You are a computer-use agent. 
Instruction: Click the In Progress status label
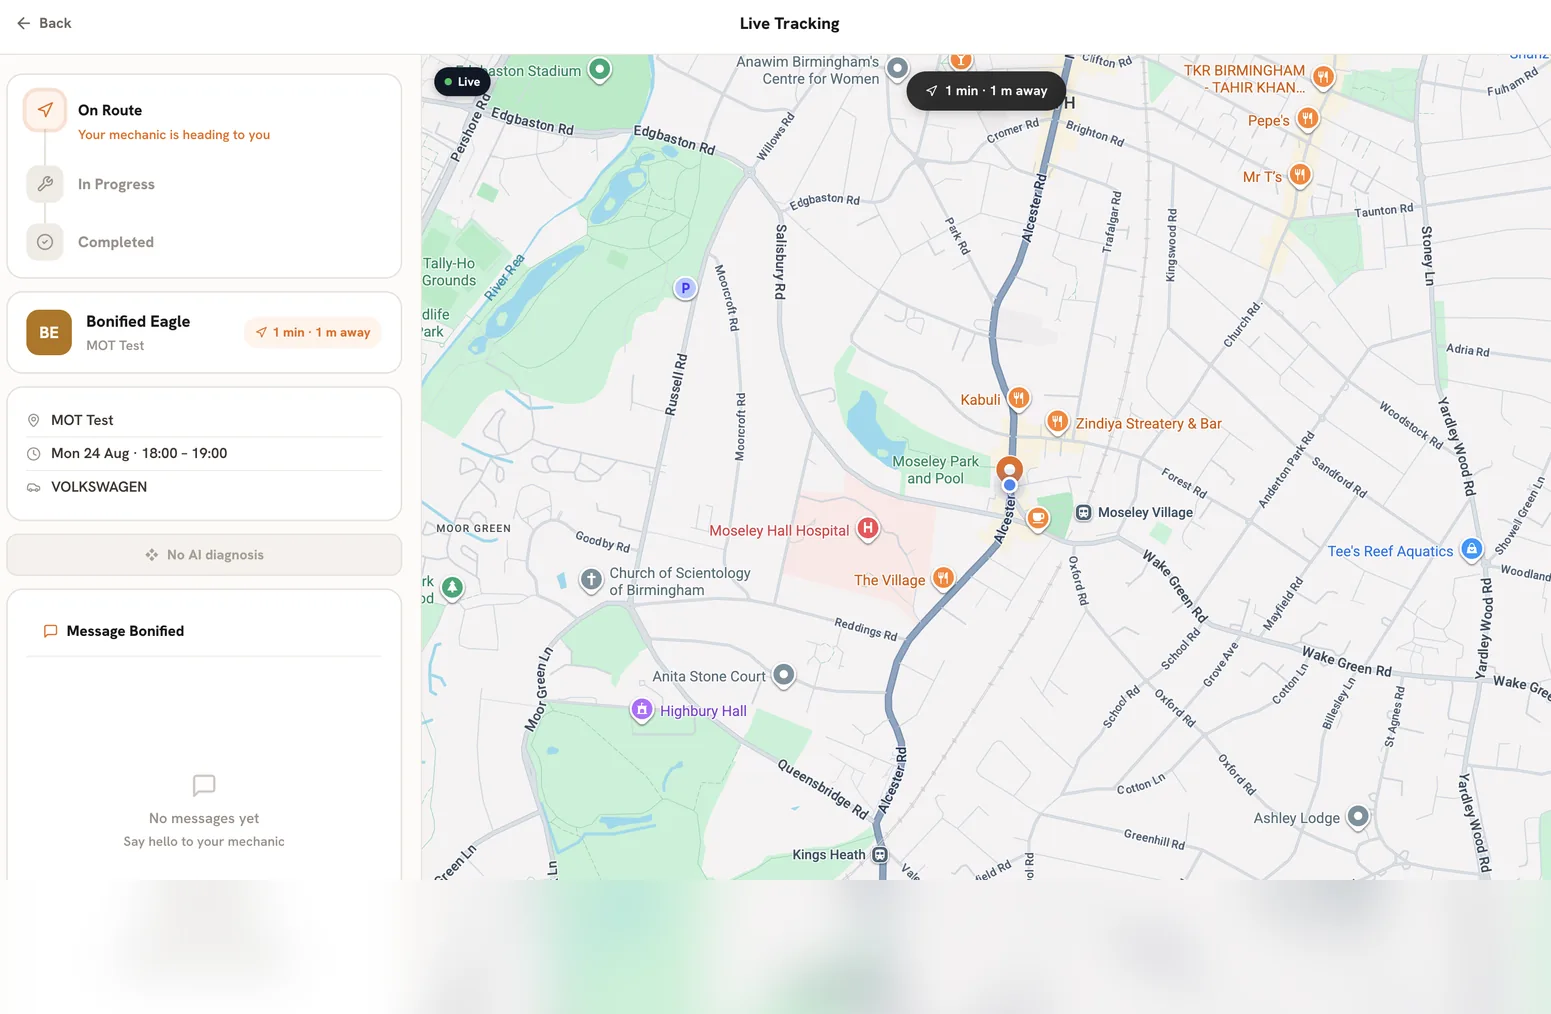[x=116, y=184]
